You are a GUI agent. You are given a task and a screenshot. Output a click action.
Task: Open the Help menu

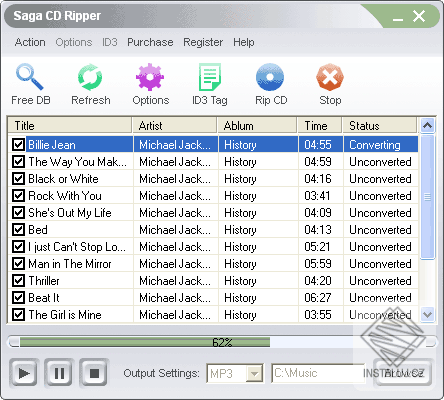tap(244, 42)
